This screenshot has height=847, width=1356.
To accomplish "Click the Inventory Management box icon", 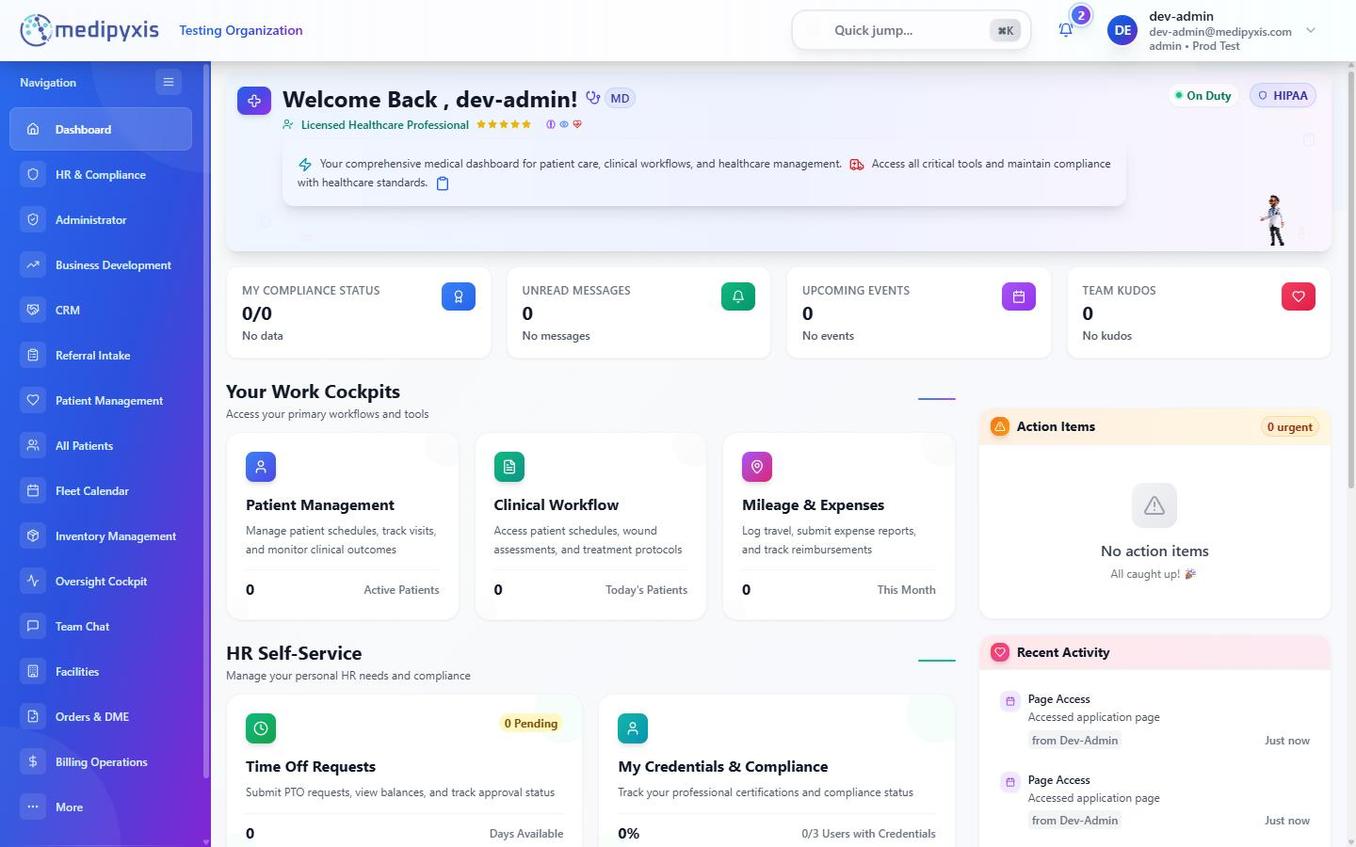I will (33, 536).
